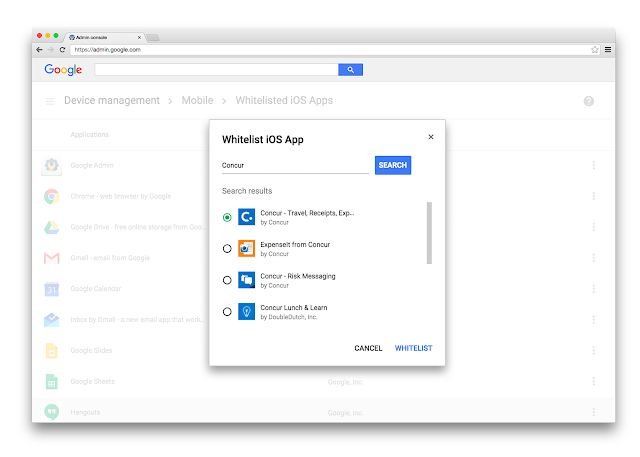Click the search results scrollbar
640x457 pixels.
429,233
